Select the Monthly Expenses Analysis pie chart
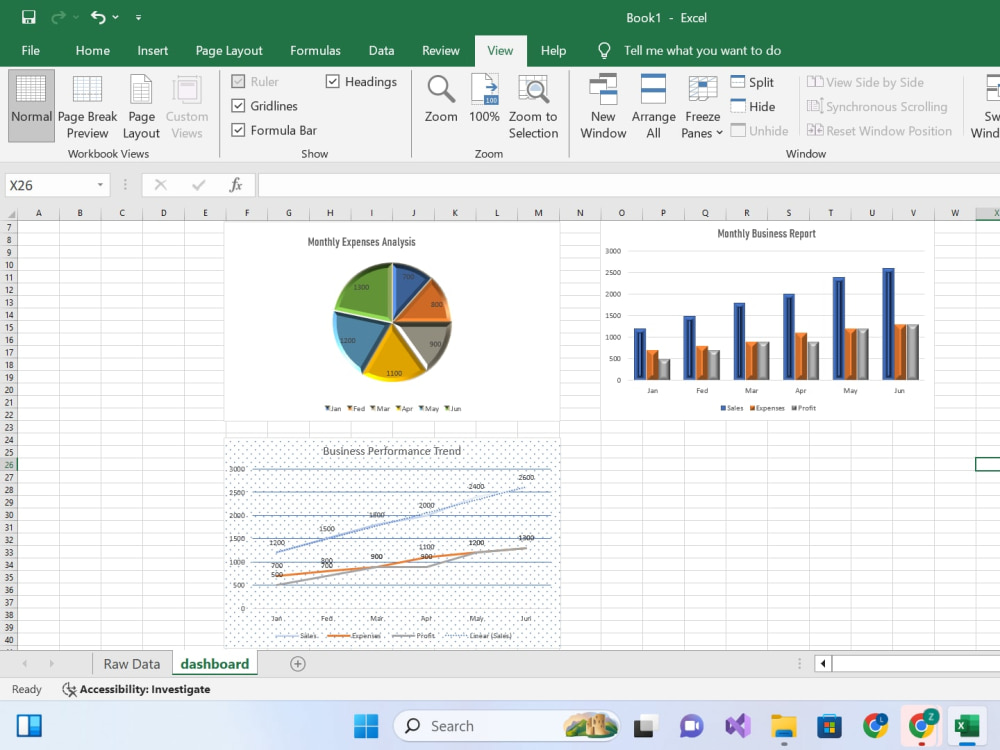 pyautogui.click(x=392, y=321)
